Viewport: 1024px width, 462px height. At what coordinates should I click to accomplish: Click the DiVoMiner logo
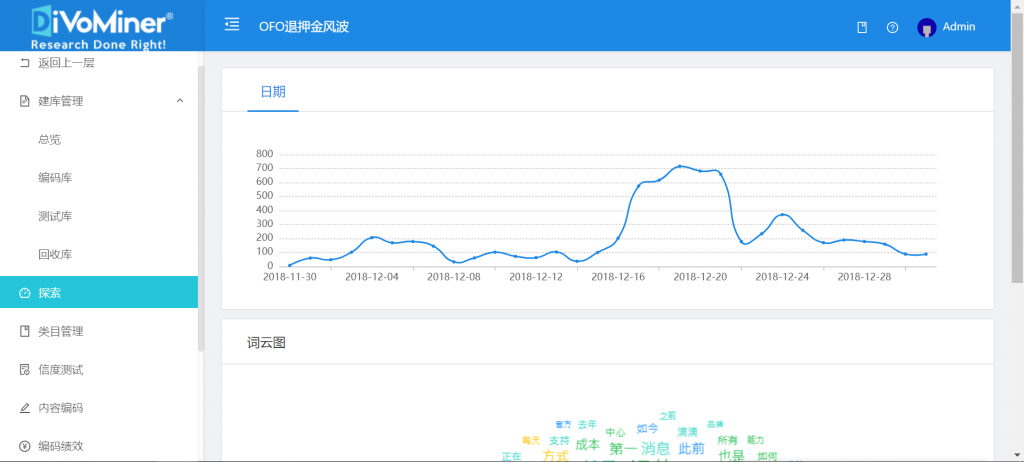pos(102,26)
